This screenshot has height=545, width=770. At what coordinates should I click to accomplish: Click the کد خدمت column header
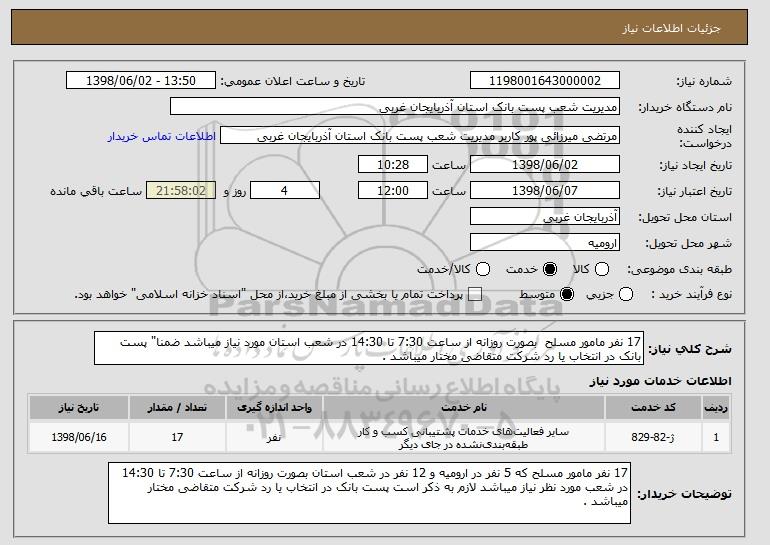coord(653,407)
